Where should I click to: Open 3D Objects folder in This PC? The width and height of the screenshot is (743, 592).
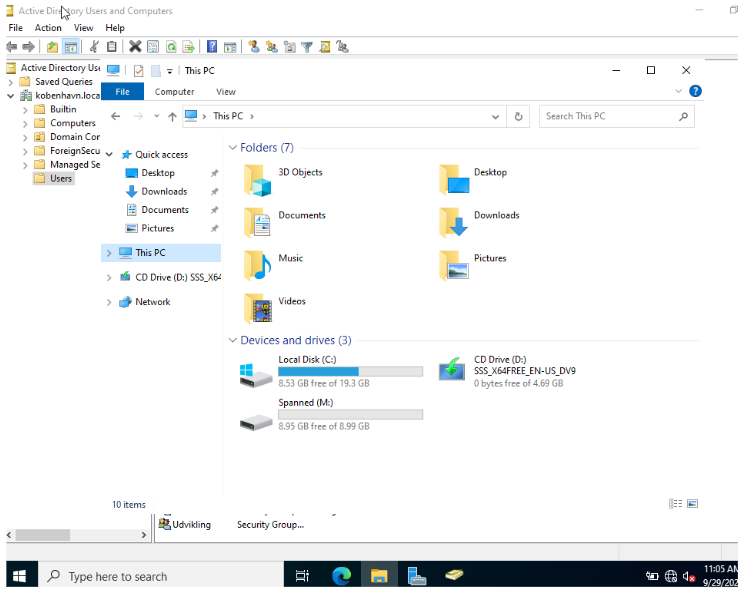tap(257, 181)
